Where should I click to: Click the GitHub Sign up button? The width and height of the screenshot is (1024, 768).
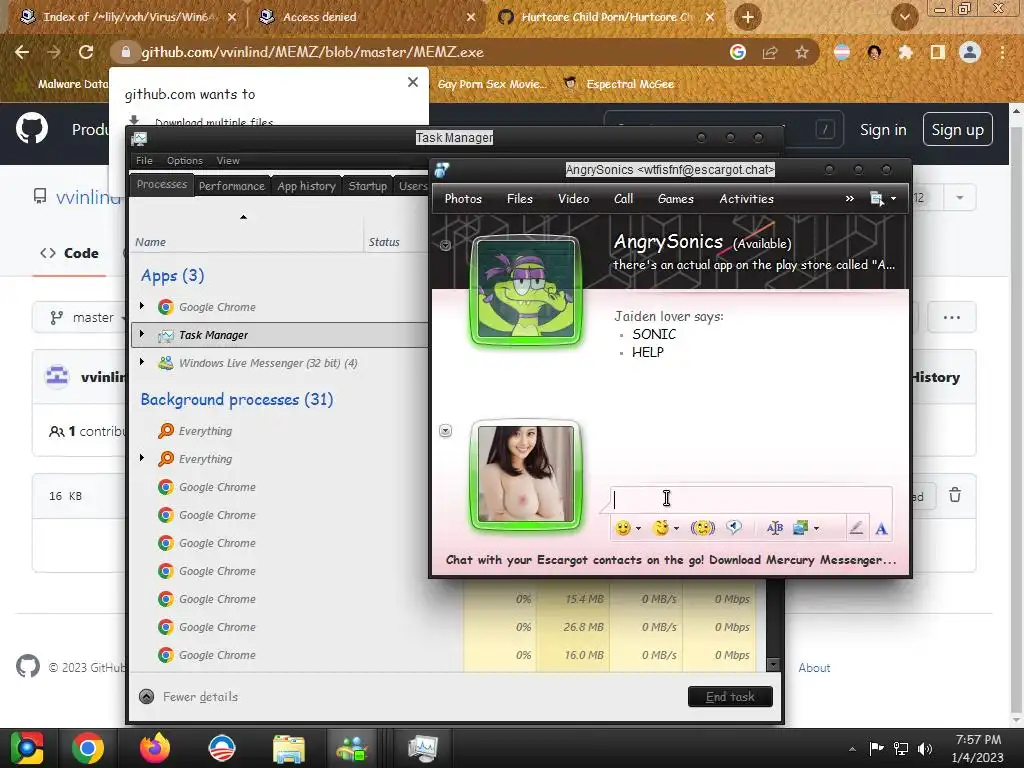coord(957,130)
